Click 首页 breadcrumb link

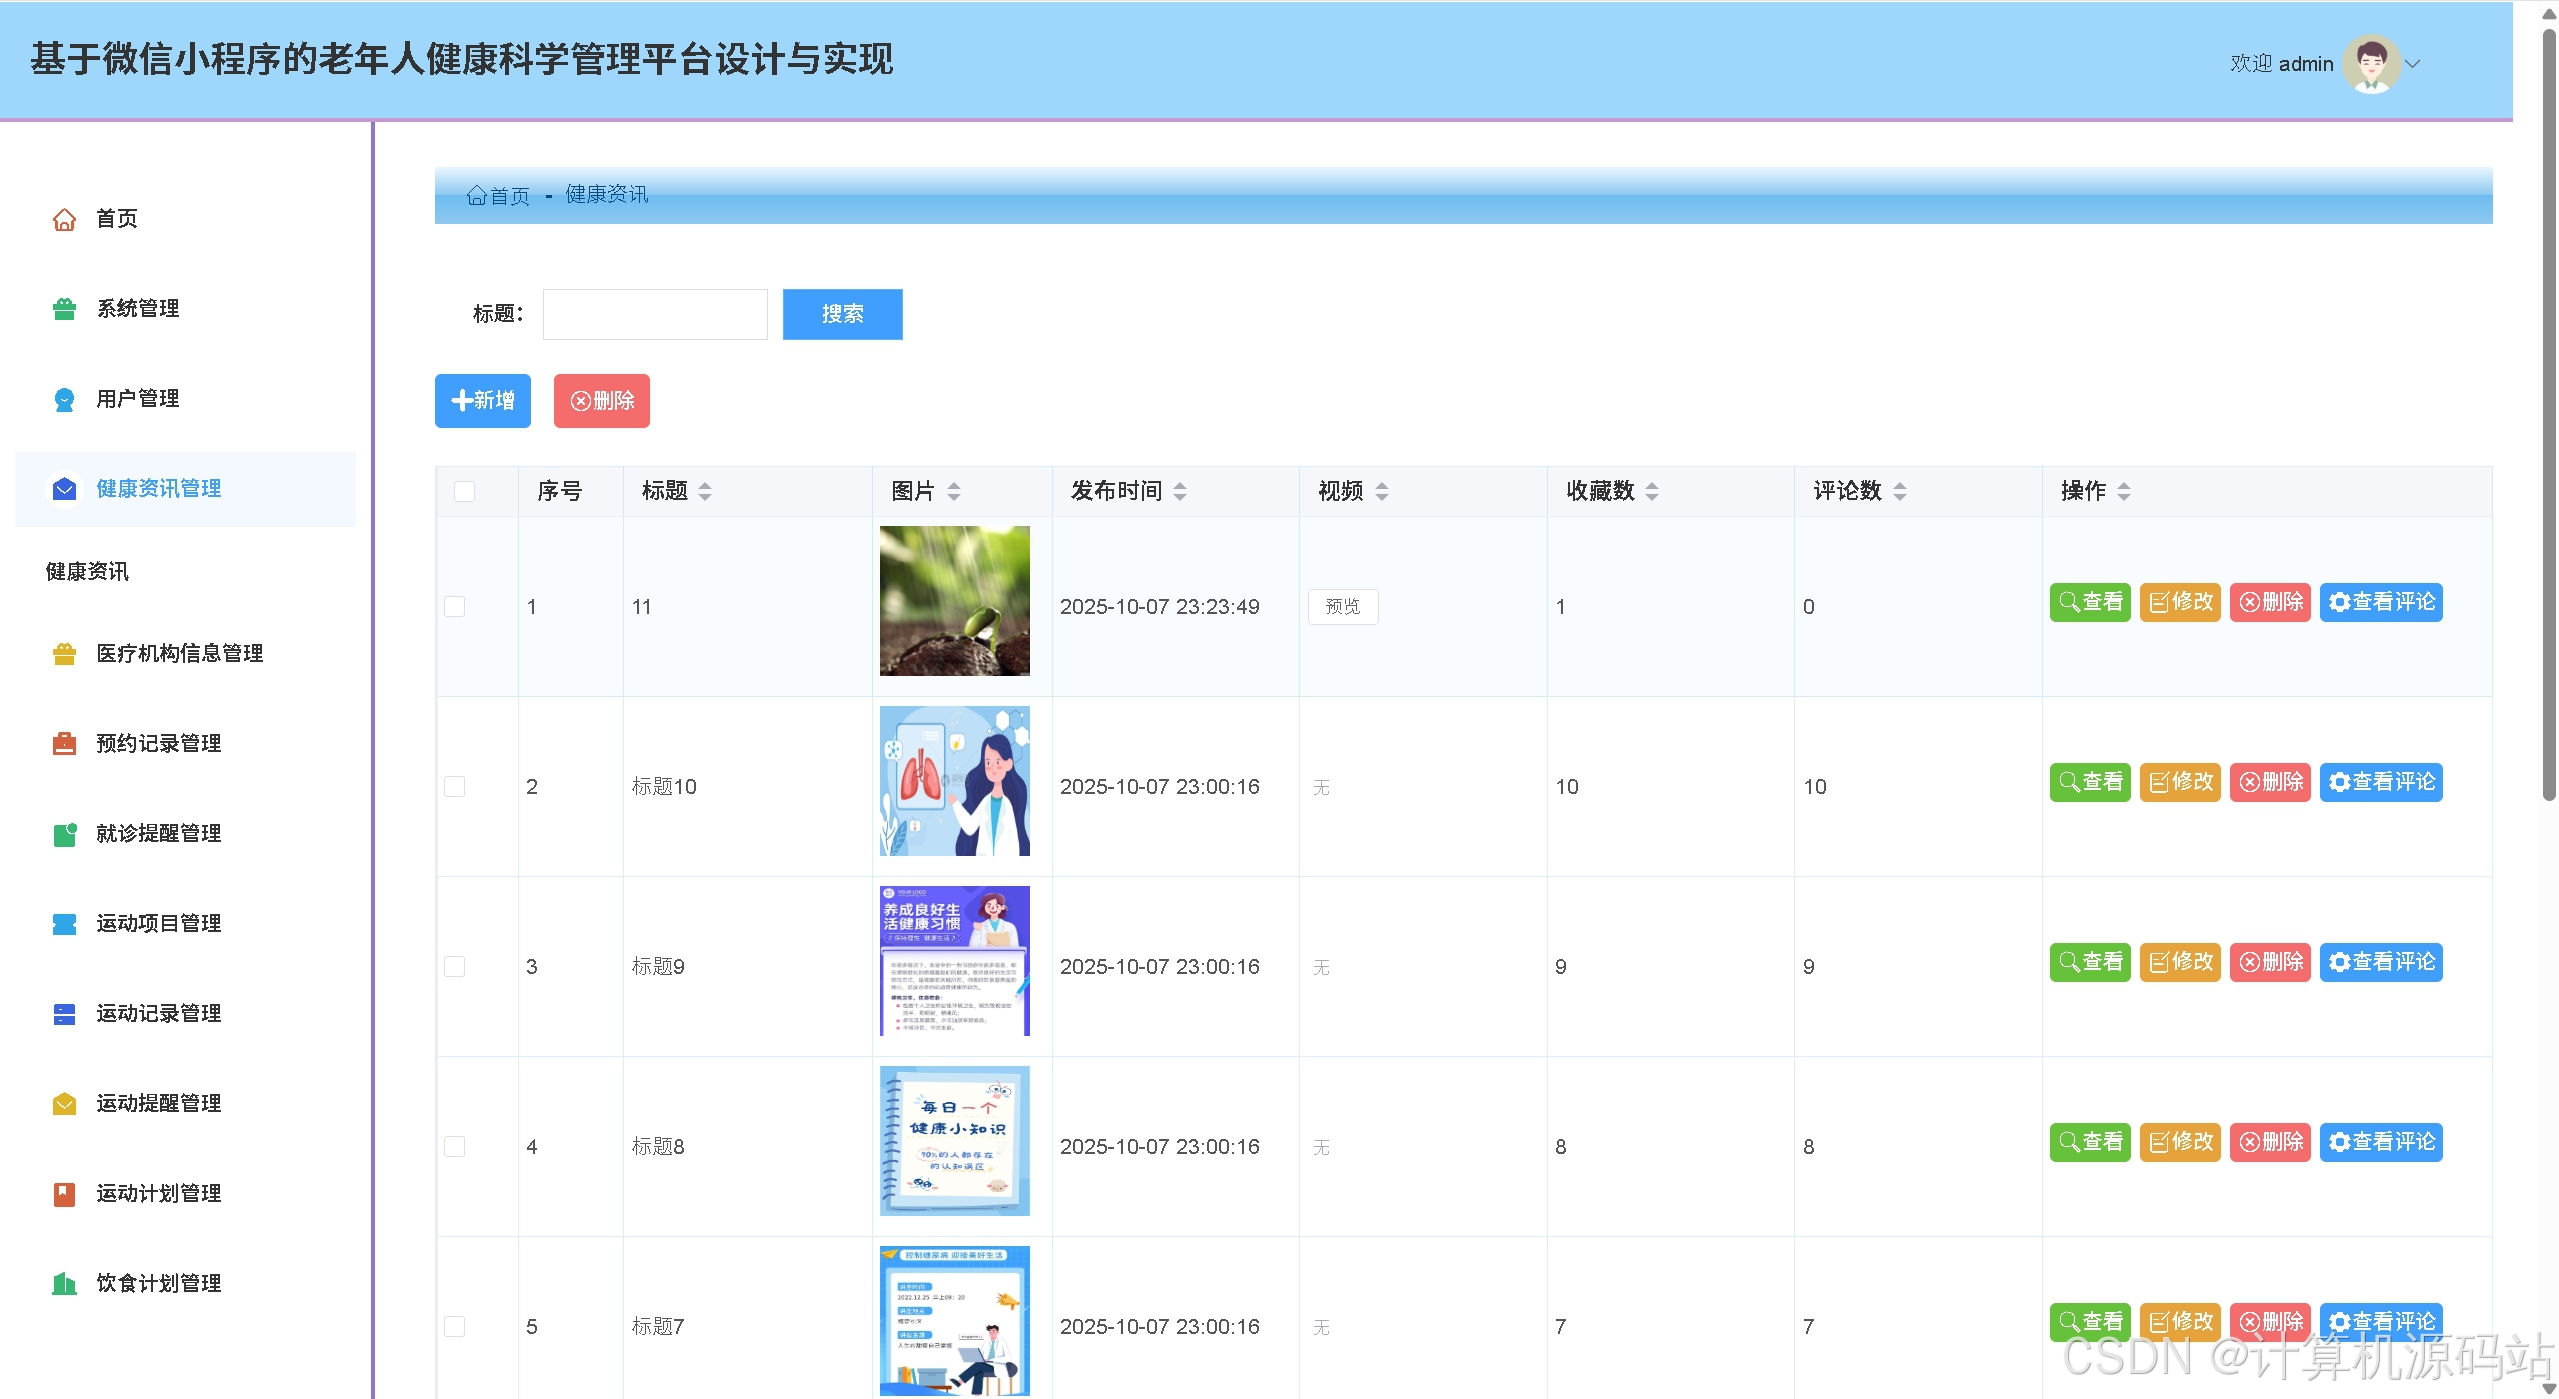(x=499, y=196)
